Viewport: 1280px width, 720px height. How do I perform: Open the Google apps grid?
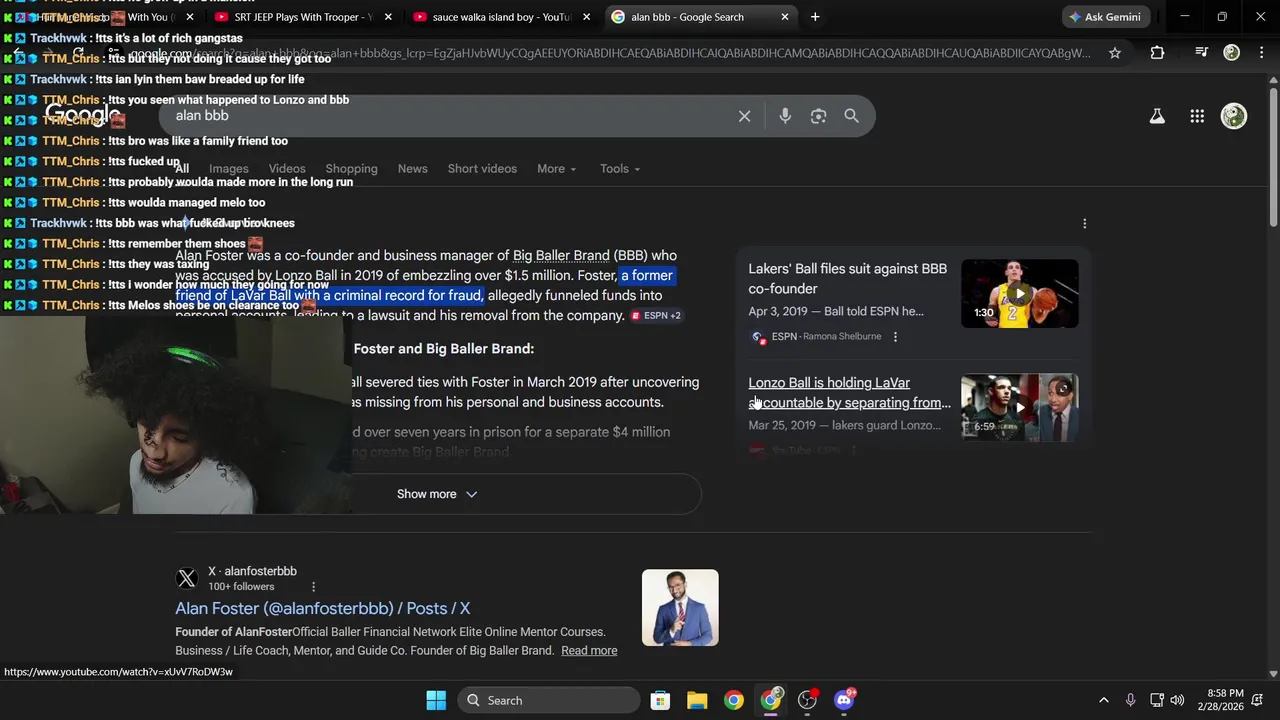click(1197, 116)
